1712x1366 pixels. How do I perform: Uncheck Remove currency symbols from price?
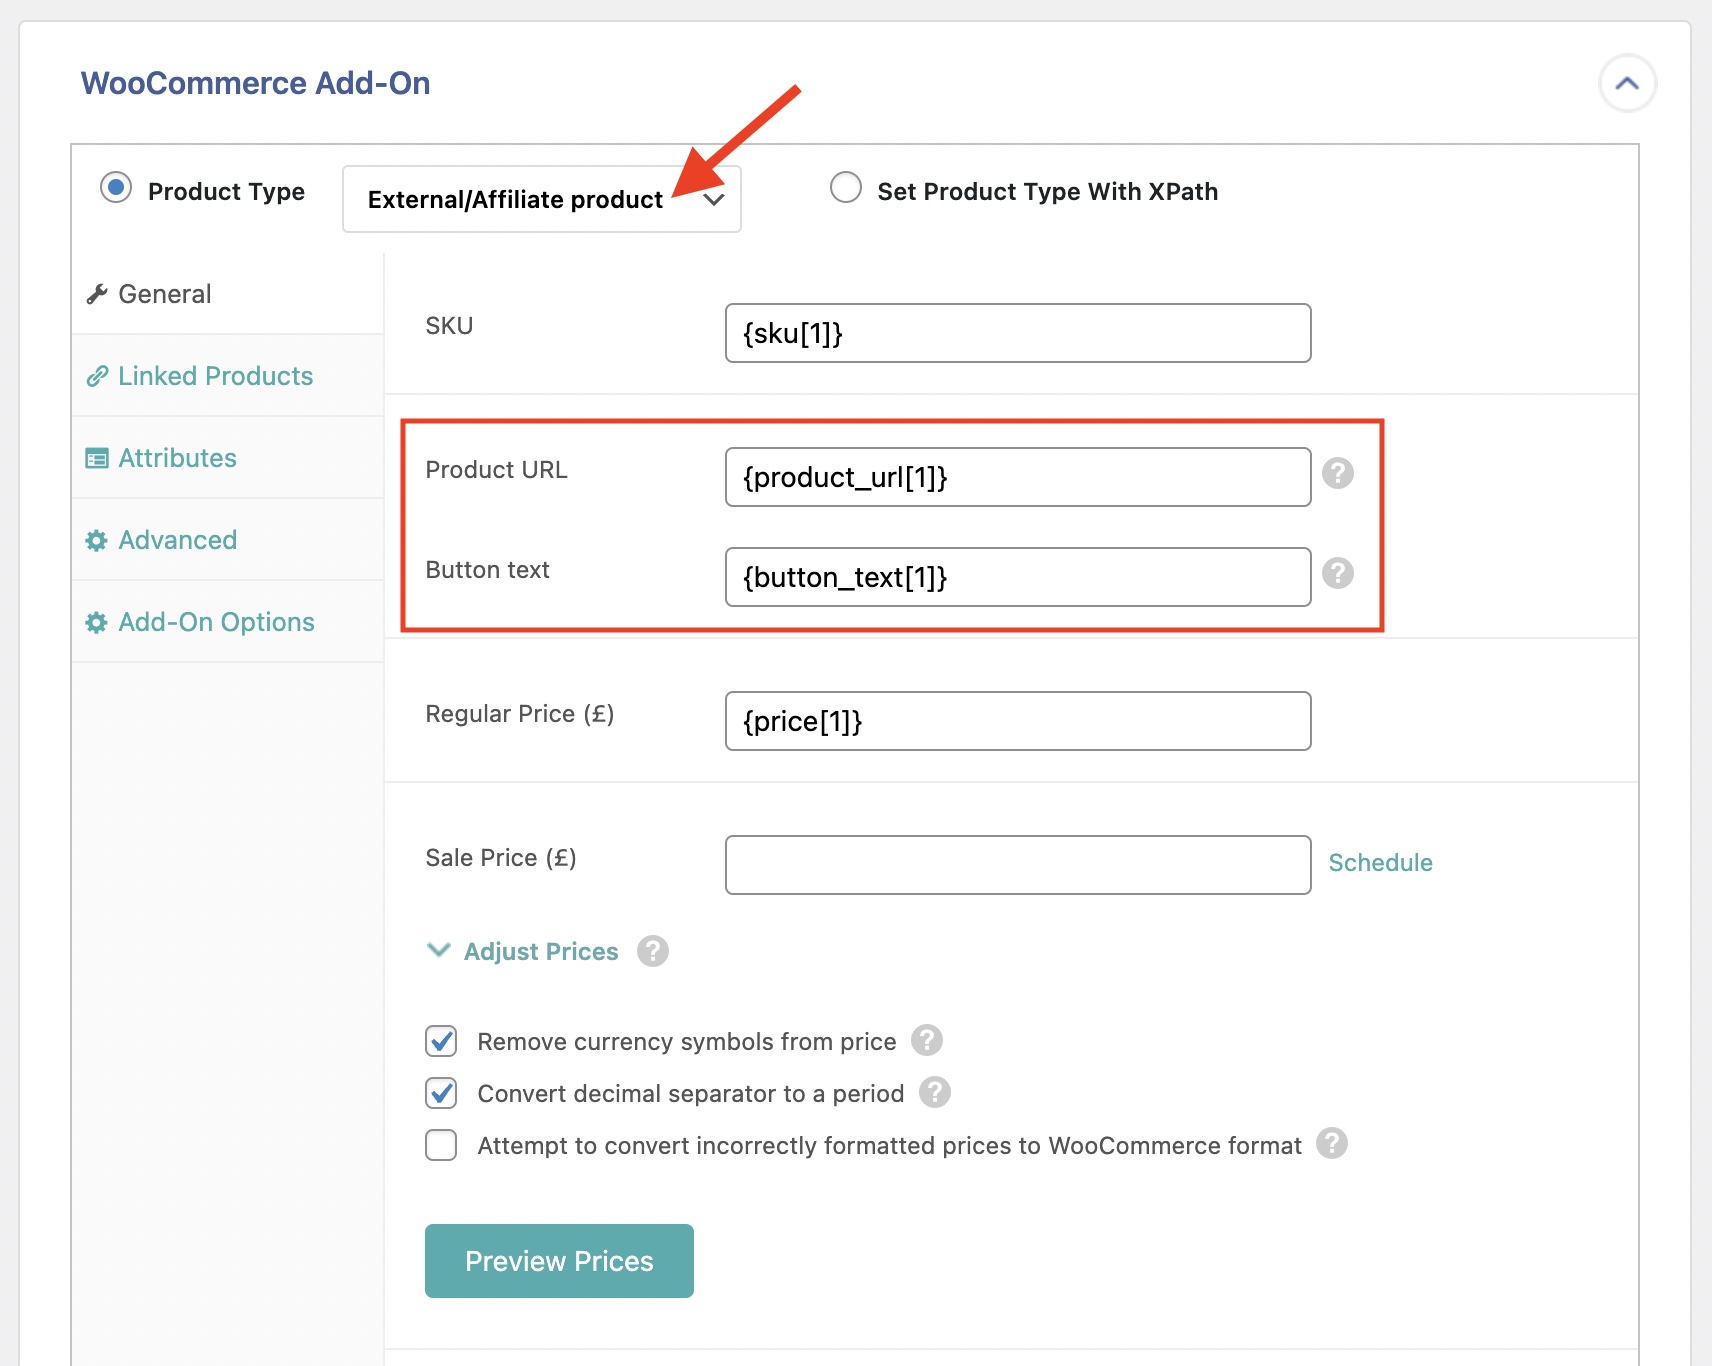pos(441,1041)
